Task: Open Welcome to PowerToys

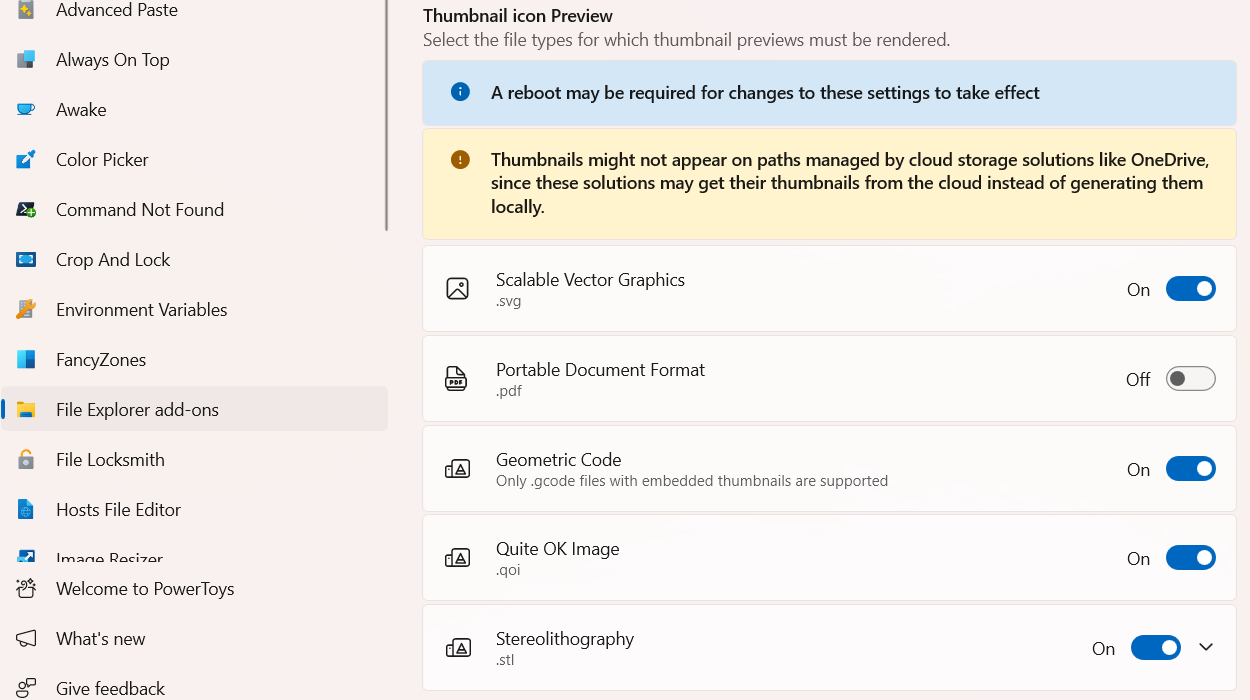Action: pos(145,589)
